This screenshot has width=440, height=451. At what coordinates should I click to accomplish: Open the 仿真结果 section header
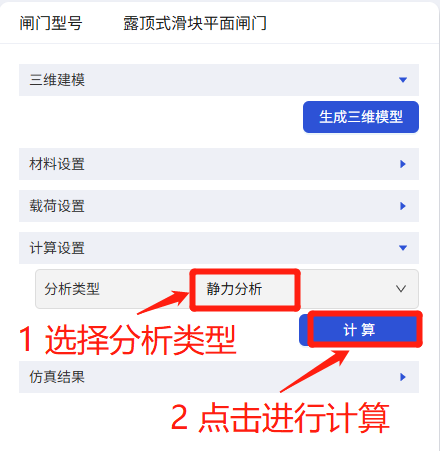click(219, 377)
